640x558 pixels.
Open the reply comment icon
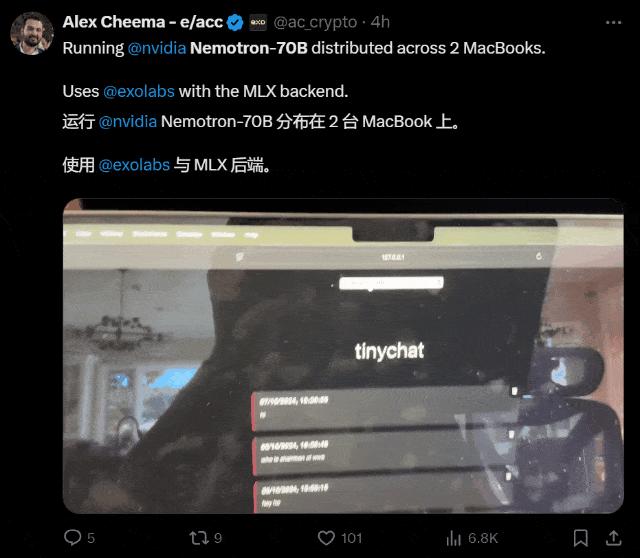click(x=73, y=537)
